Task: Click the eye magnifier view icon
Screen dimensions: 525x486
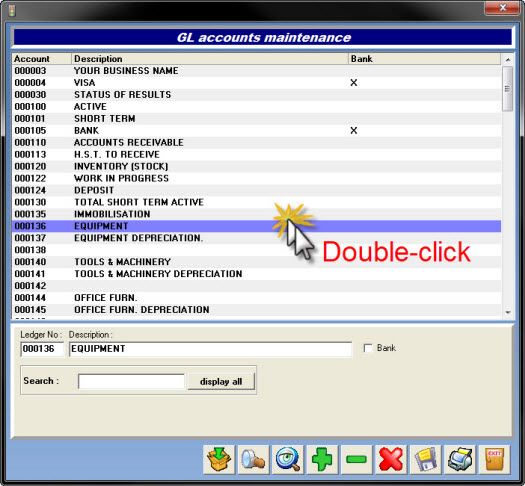Action: (288, 460)
